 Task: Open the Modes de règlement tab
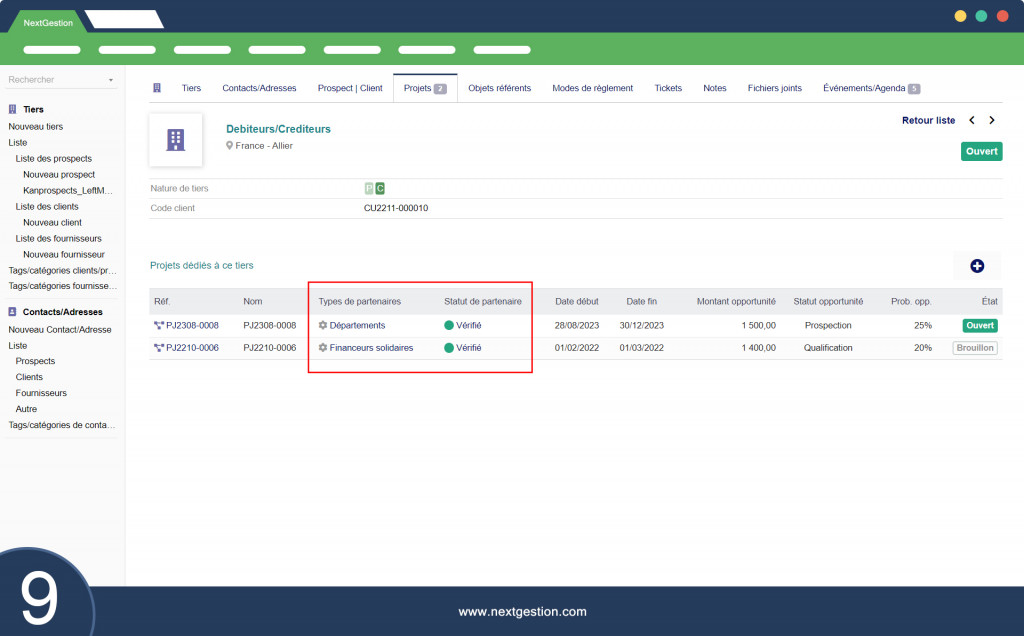pos(592,88)
